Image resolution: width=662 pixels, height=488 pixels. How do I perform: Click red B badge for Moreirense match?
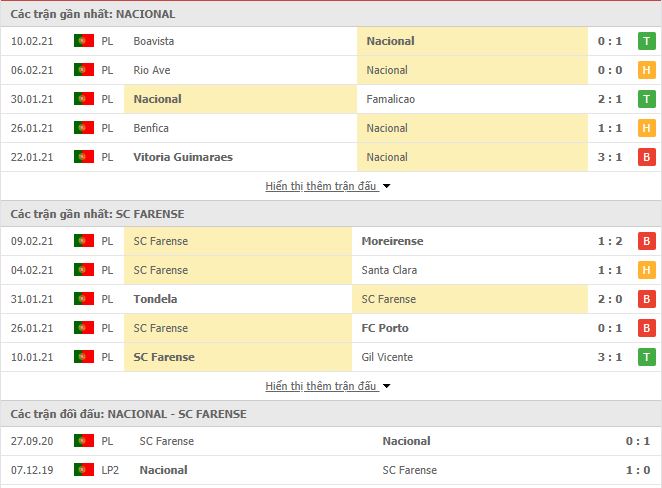click(646, 241)
